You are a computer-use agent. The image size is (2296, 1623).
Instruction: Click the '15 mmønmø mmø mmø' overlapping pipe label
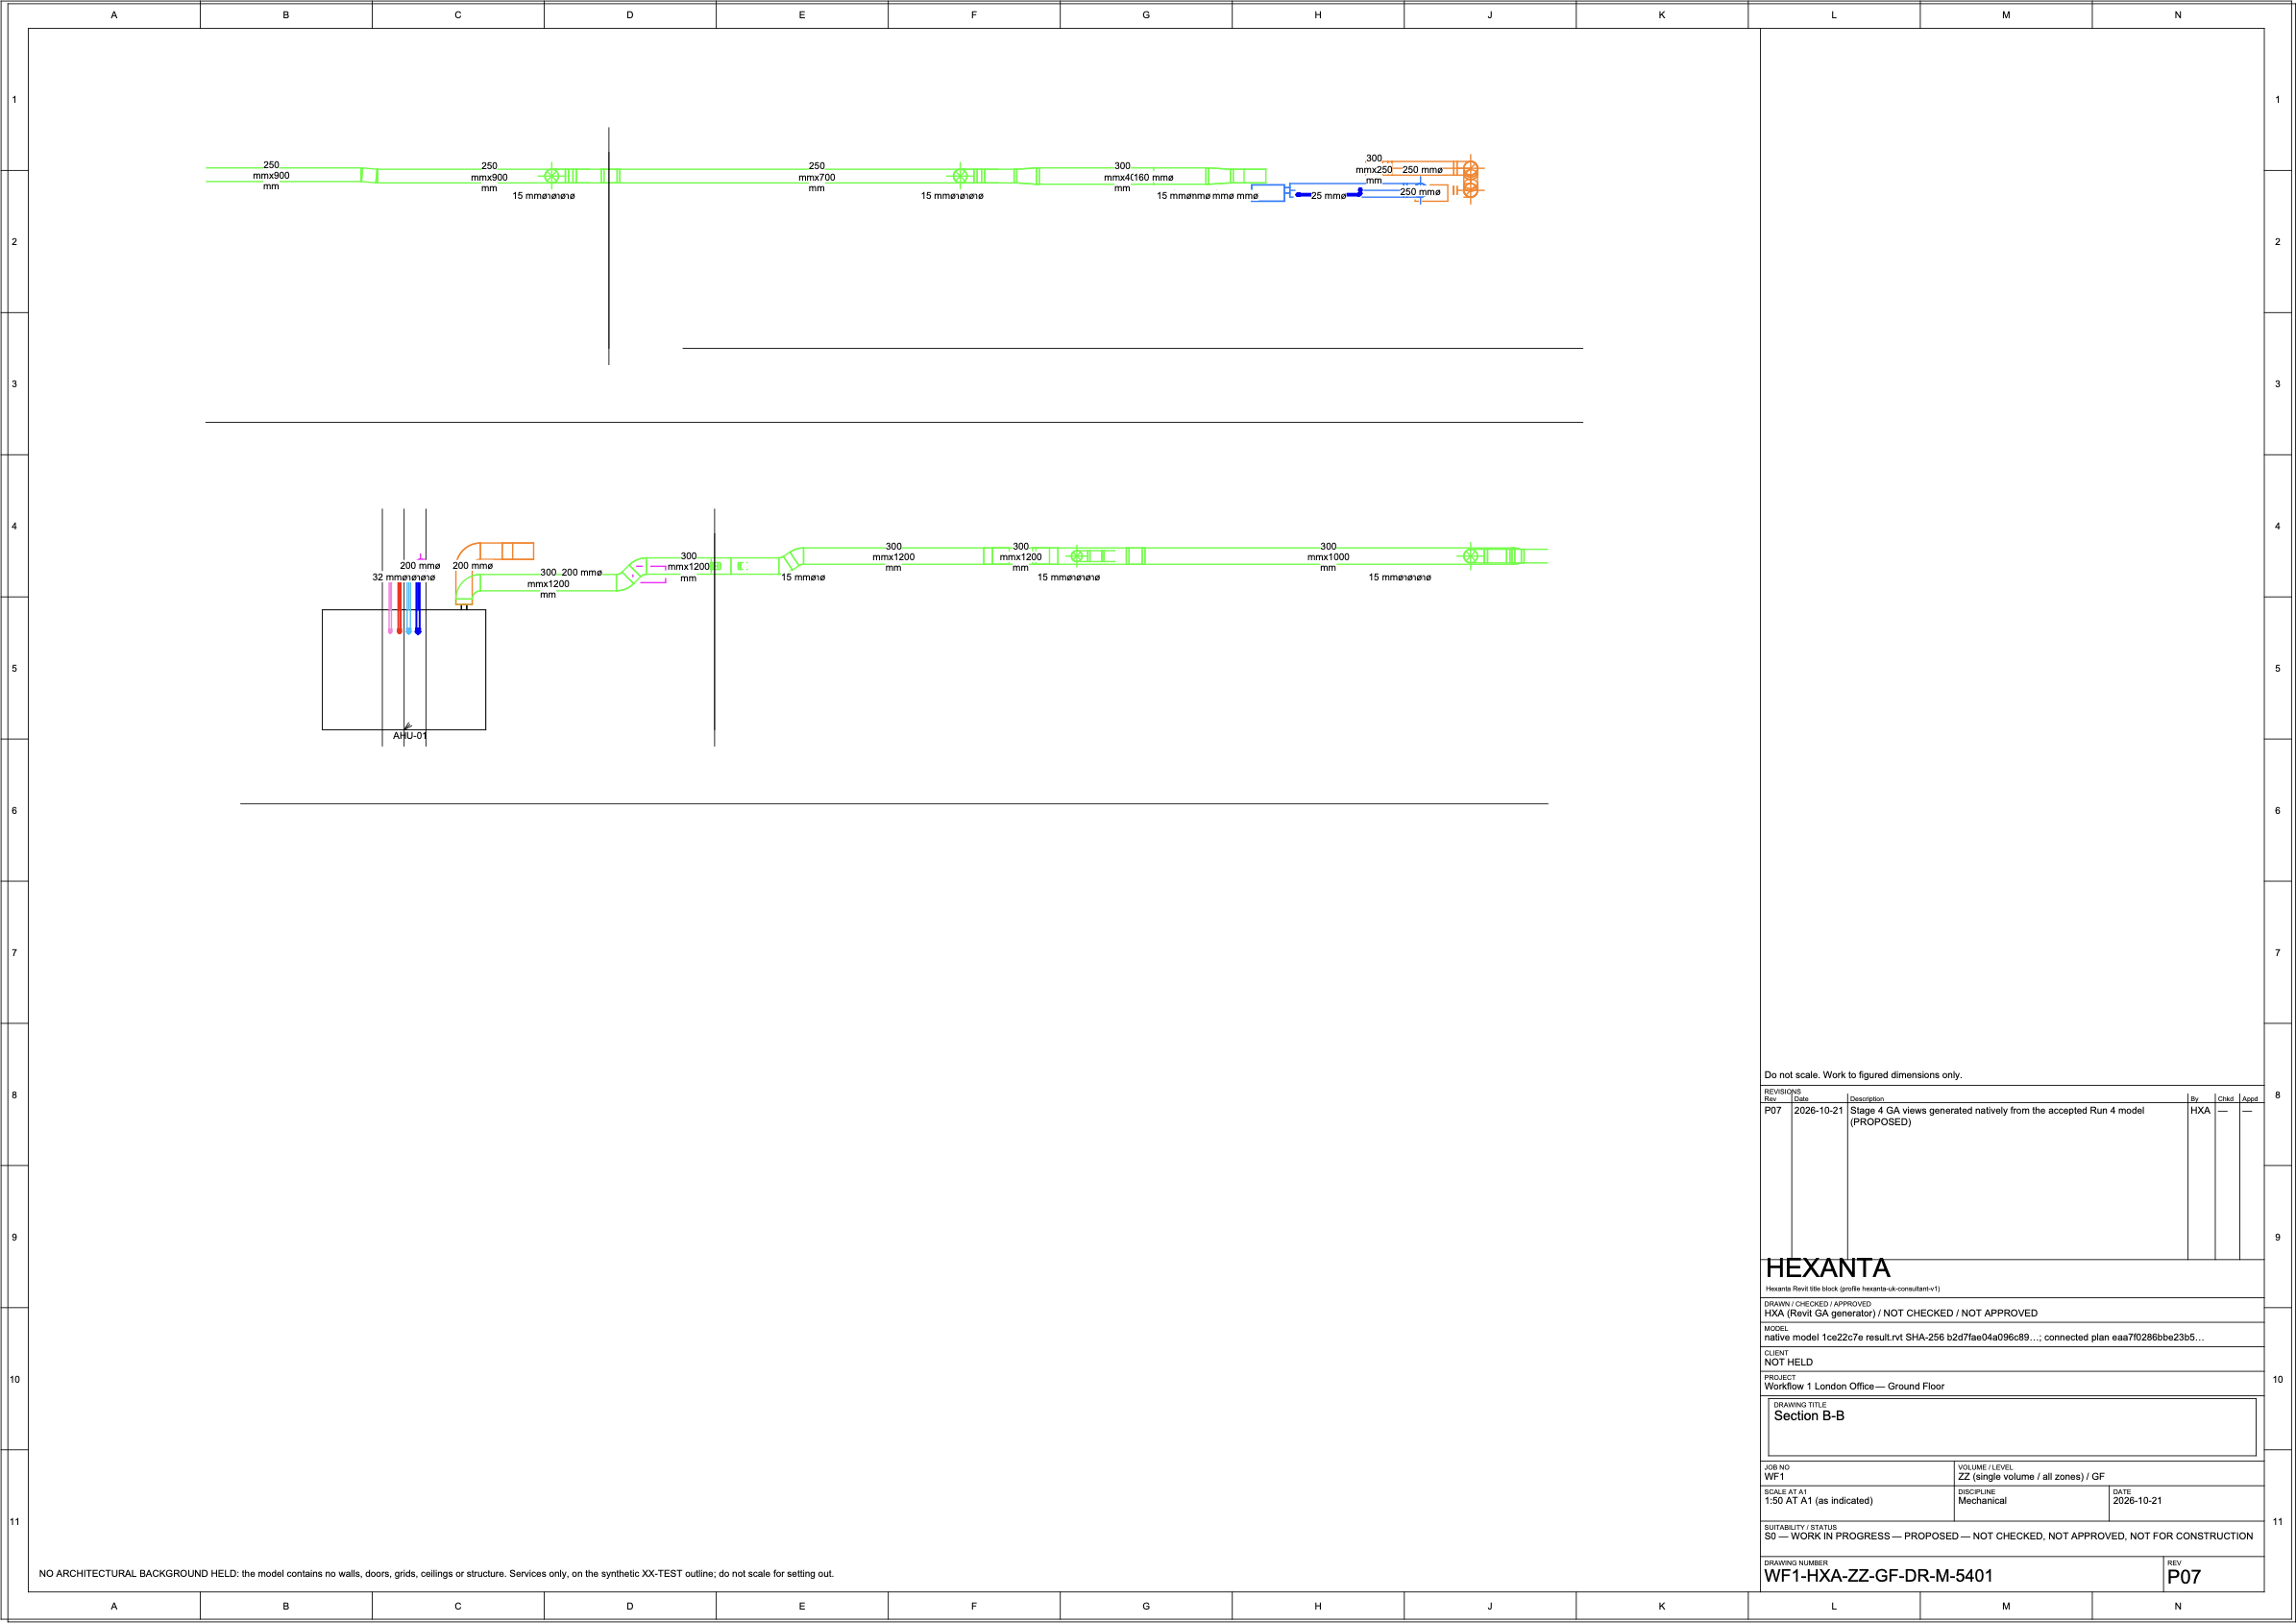click(x=1207, y=196)
